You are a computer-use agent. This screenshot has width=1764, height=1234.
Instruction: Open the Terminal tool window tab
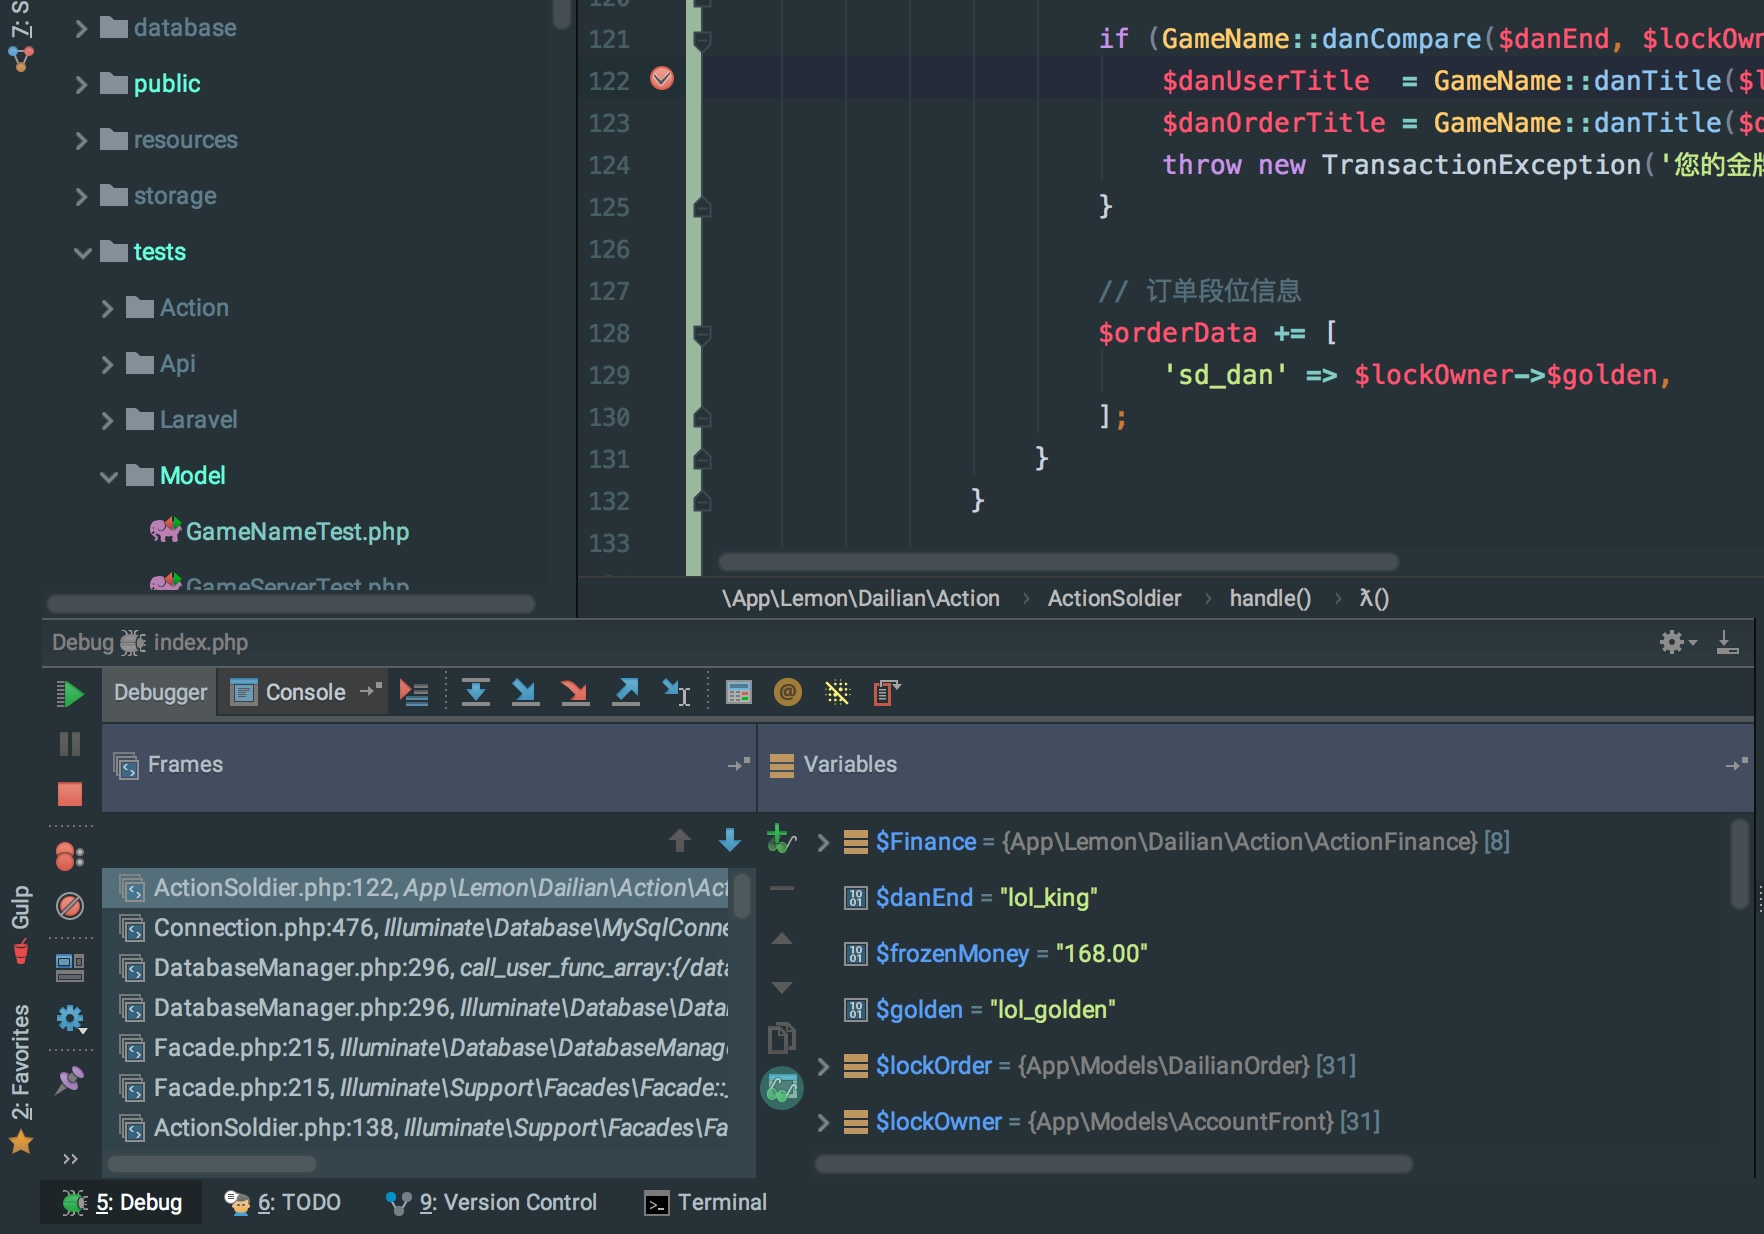706,1203
